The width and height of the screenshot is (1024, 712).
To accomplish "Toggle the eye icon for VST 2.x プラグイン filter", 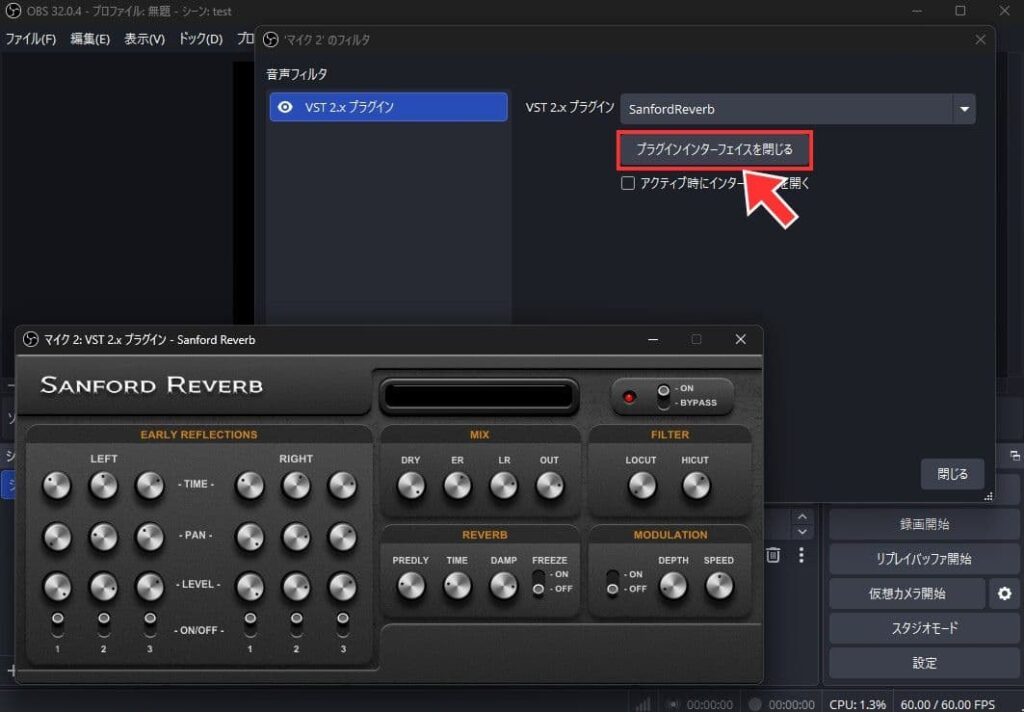I will (285, 107).
